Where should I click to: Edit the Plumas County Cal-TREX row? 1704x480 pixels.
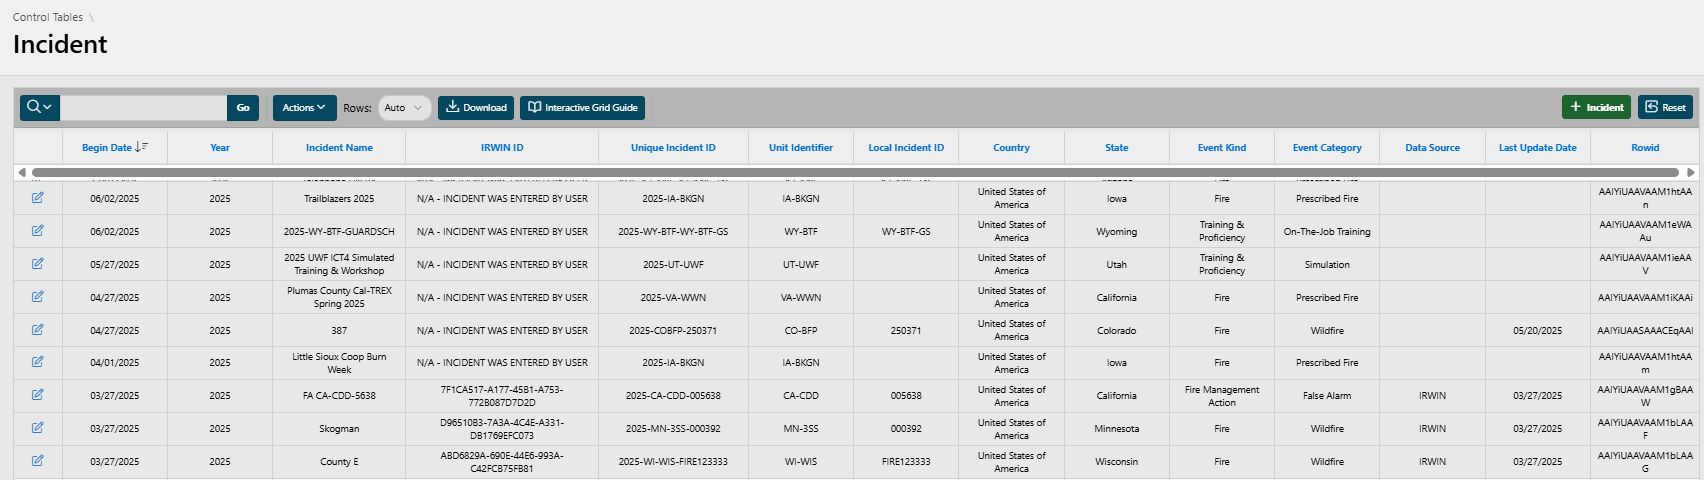[x=37, y=297]
